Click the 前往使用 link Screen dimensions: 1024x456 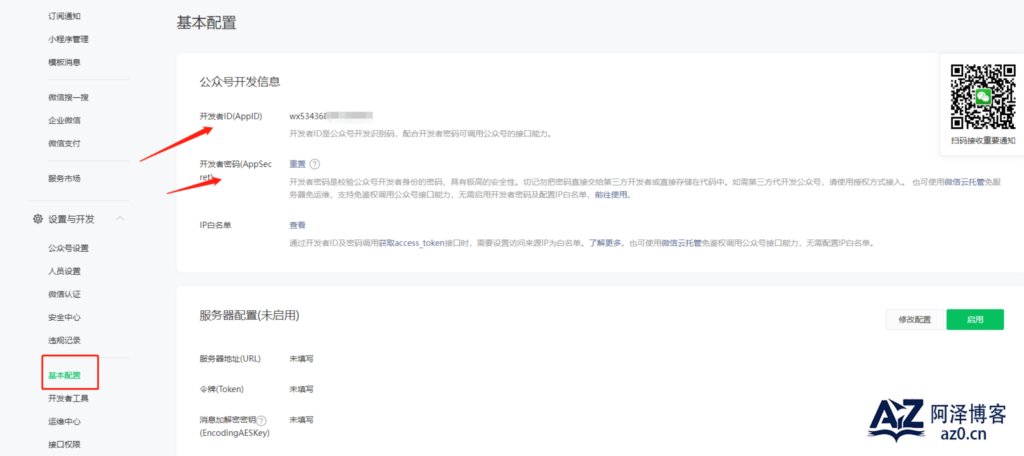coord(612,195)
